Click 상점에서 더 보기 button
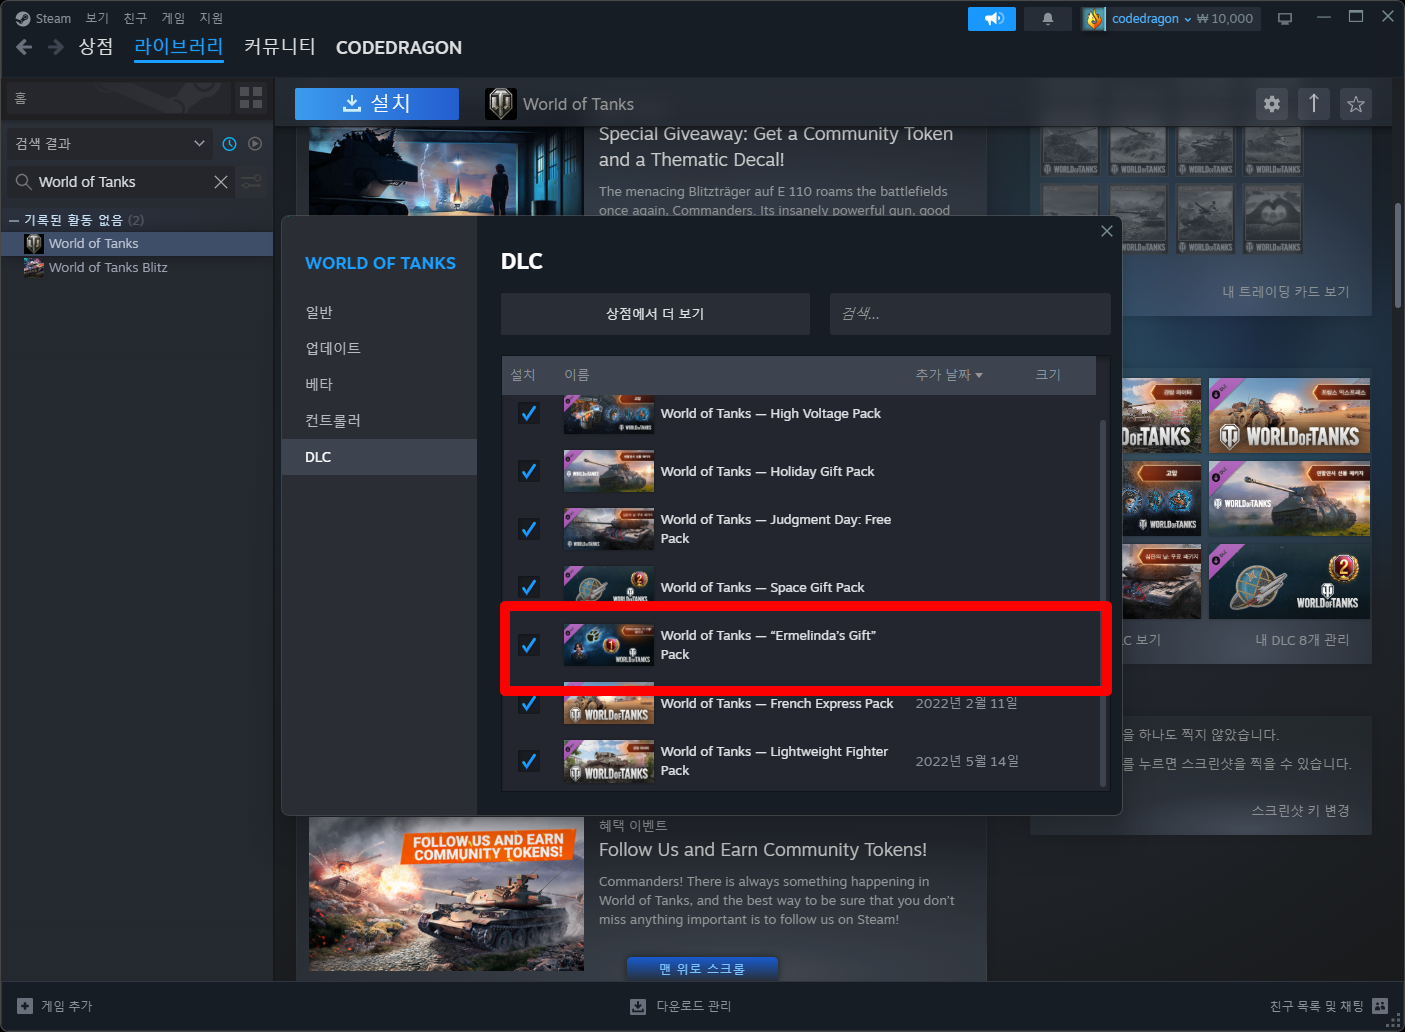The image size is (1405, 1032). (x=655, y=314)
